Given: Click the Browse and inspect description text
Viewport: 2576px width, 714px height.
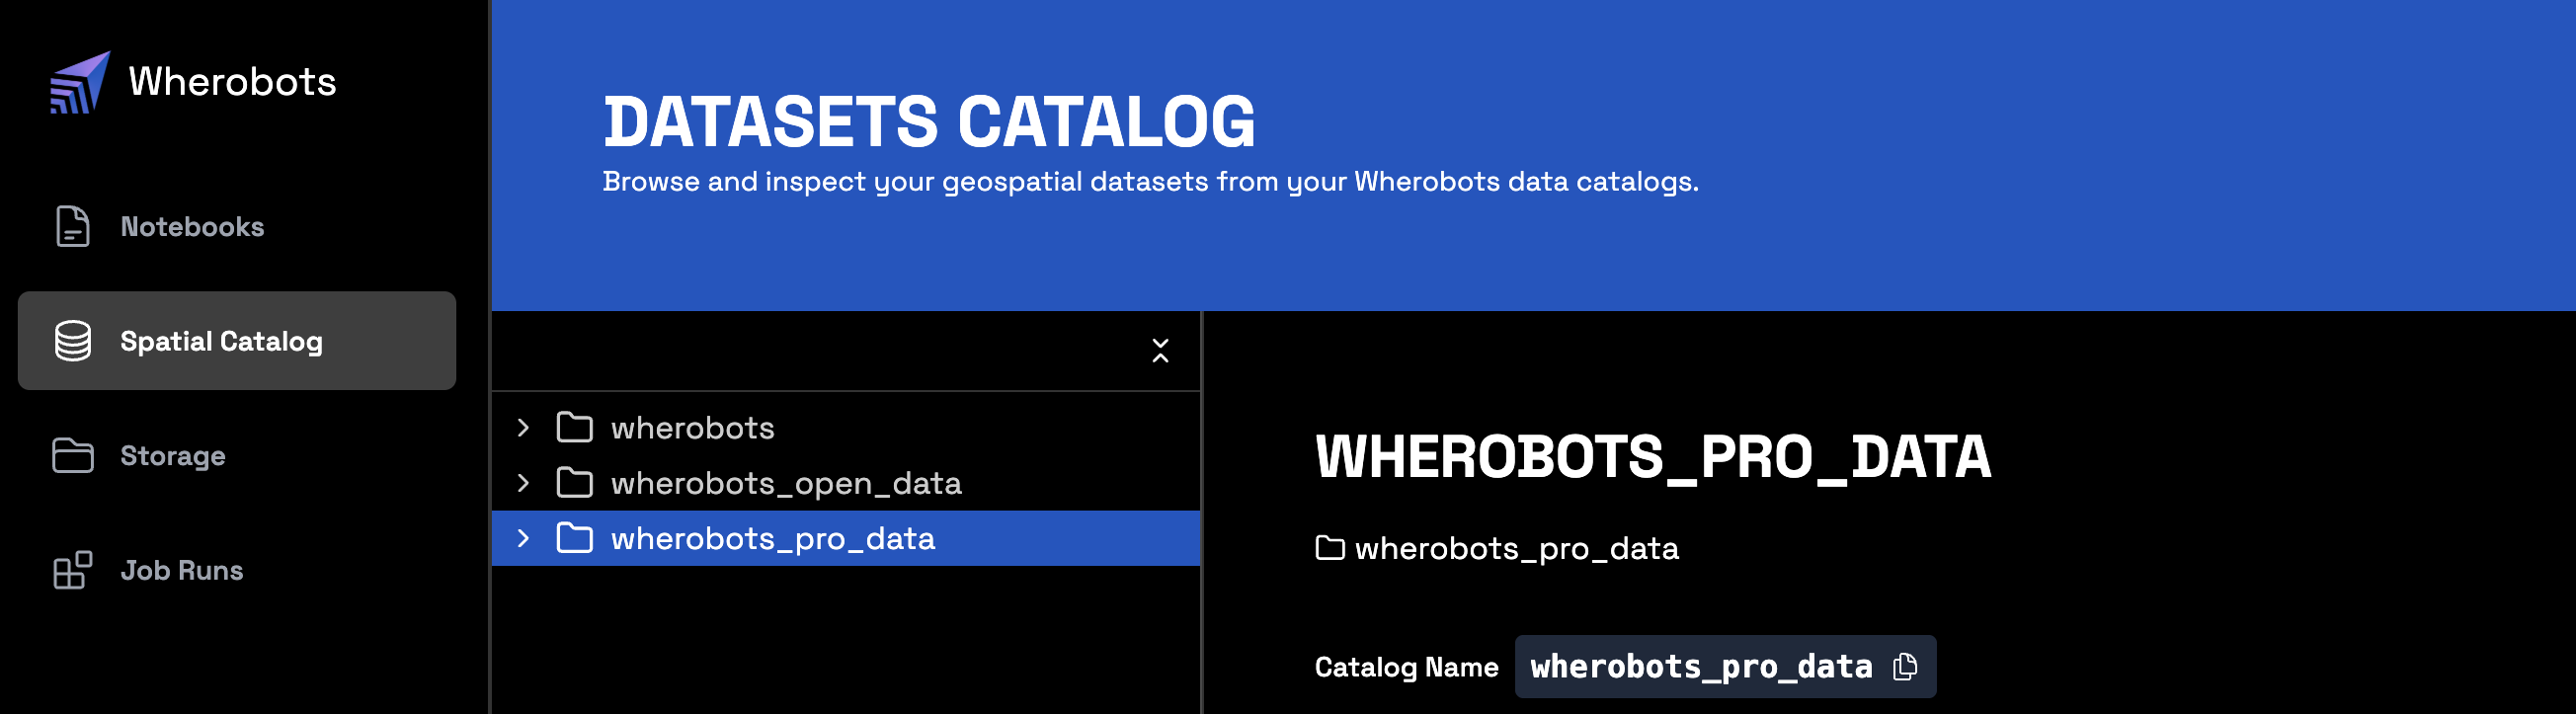Looking at the screenshot, I should click(x=1151, y=182).
